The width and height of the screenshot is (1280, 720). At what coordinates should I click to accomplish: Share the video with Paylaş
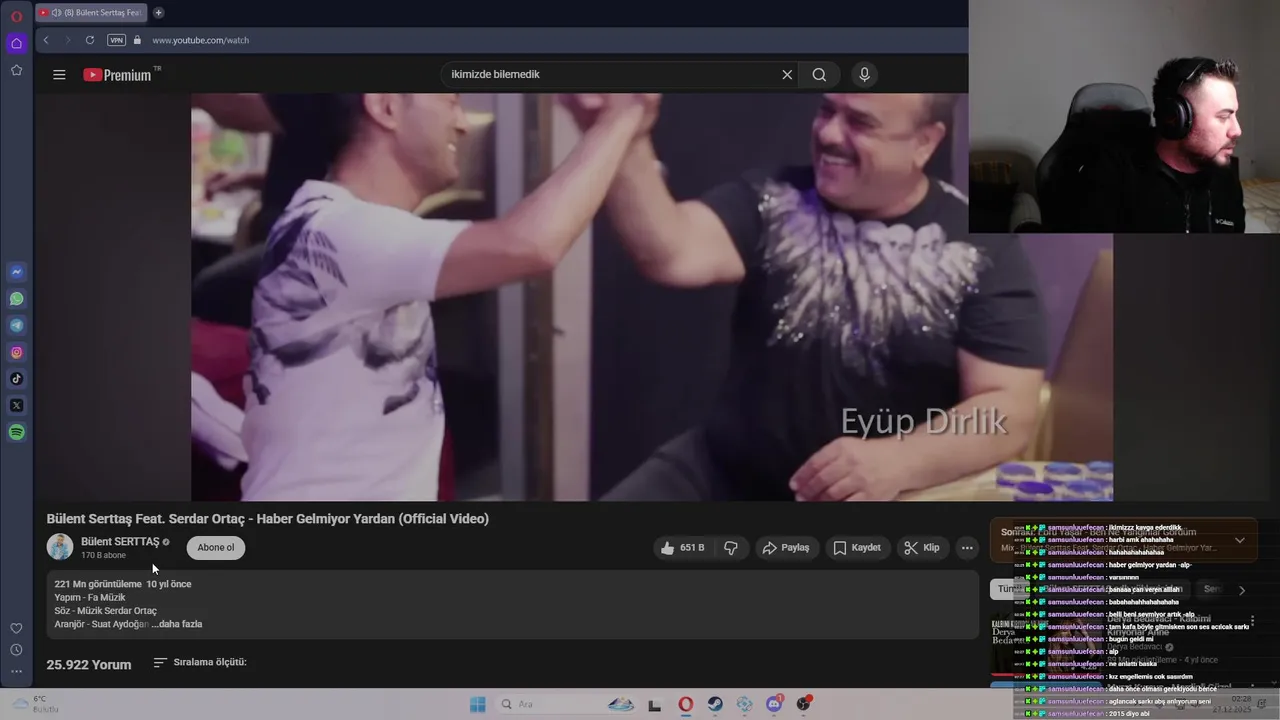coord(786,548)
